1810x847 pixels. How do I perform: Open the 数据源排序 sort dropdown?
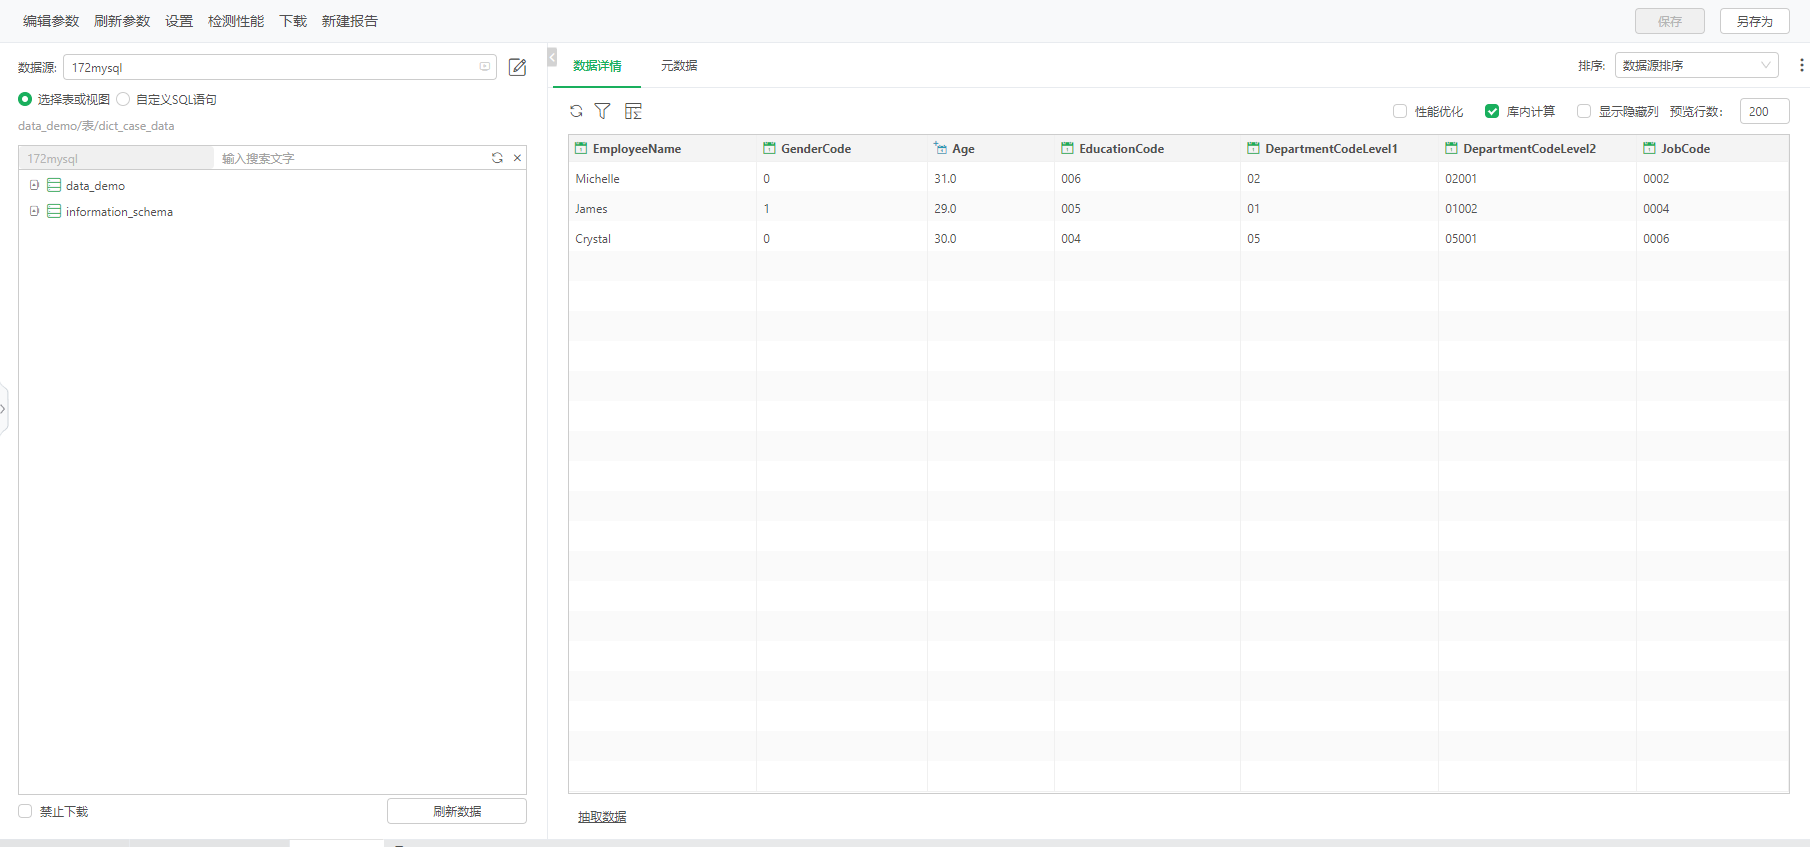click(x=1696, y=65)
